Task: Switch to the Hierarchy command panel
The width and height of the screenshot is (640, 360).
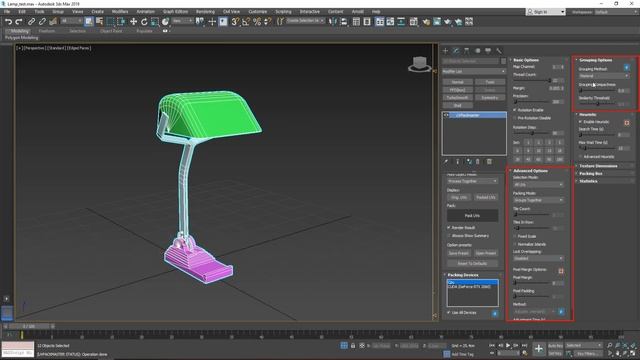Action: click(x=467, y=51)
